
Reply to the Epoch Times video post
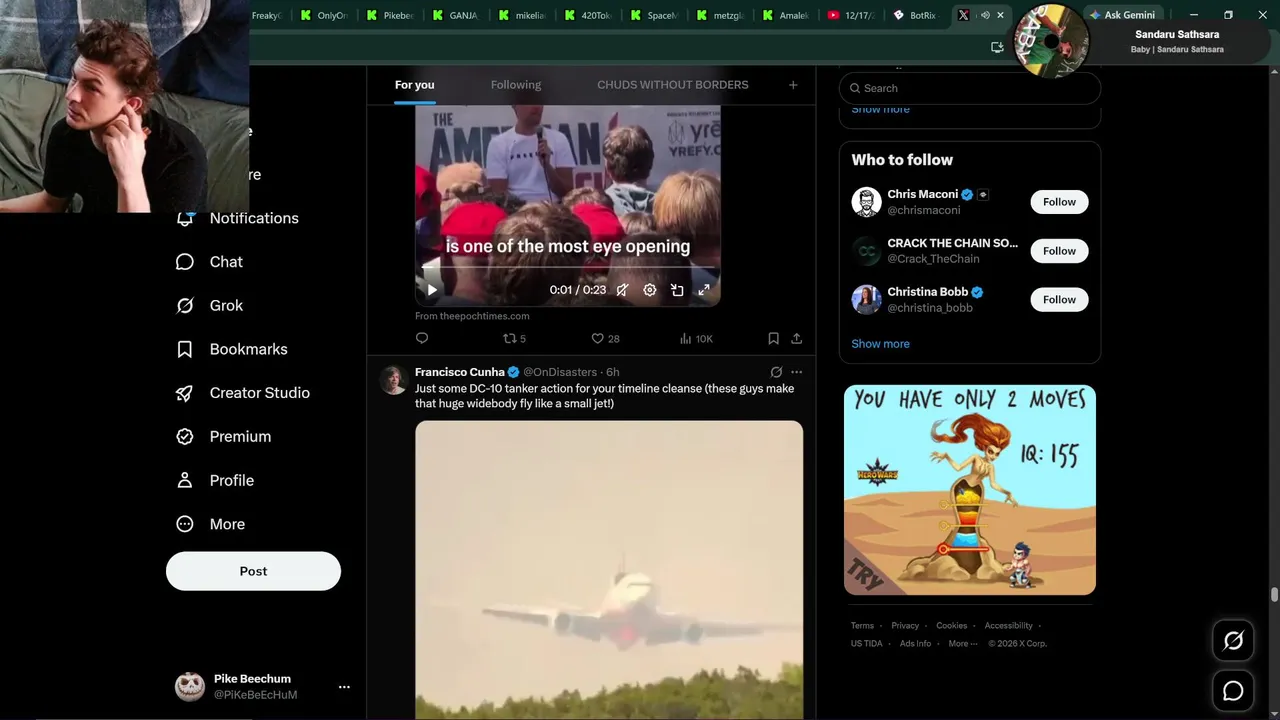tap(422, 338)
